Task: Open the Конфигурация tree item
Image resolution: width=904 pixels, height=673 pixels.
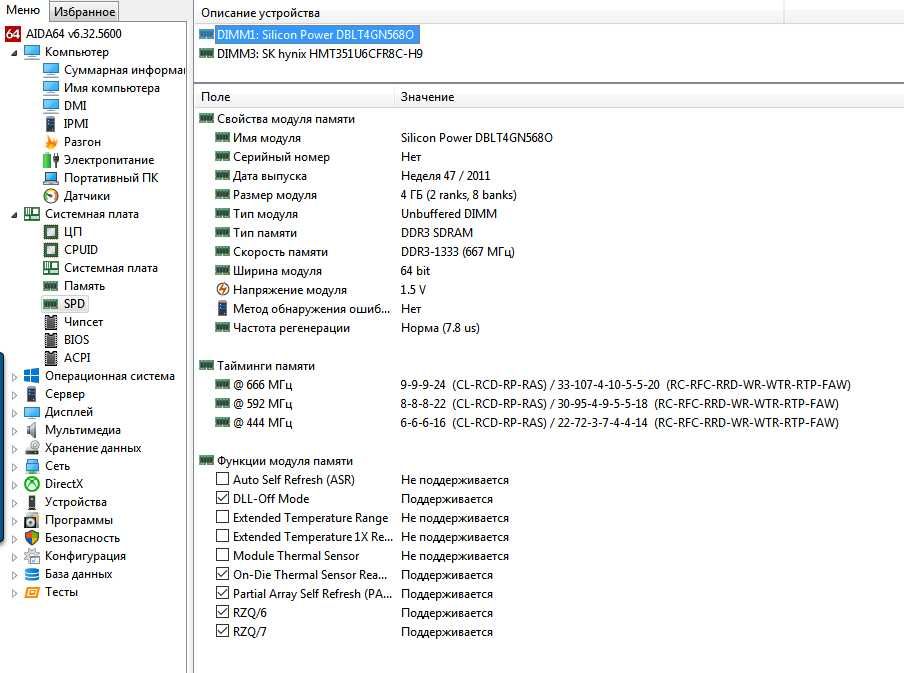Action: click(85, 556)
